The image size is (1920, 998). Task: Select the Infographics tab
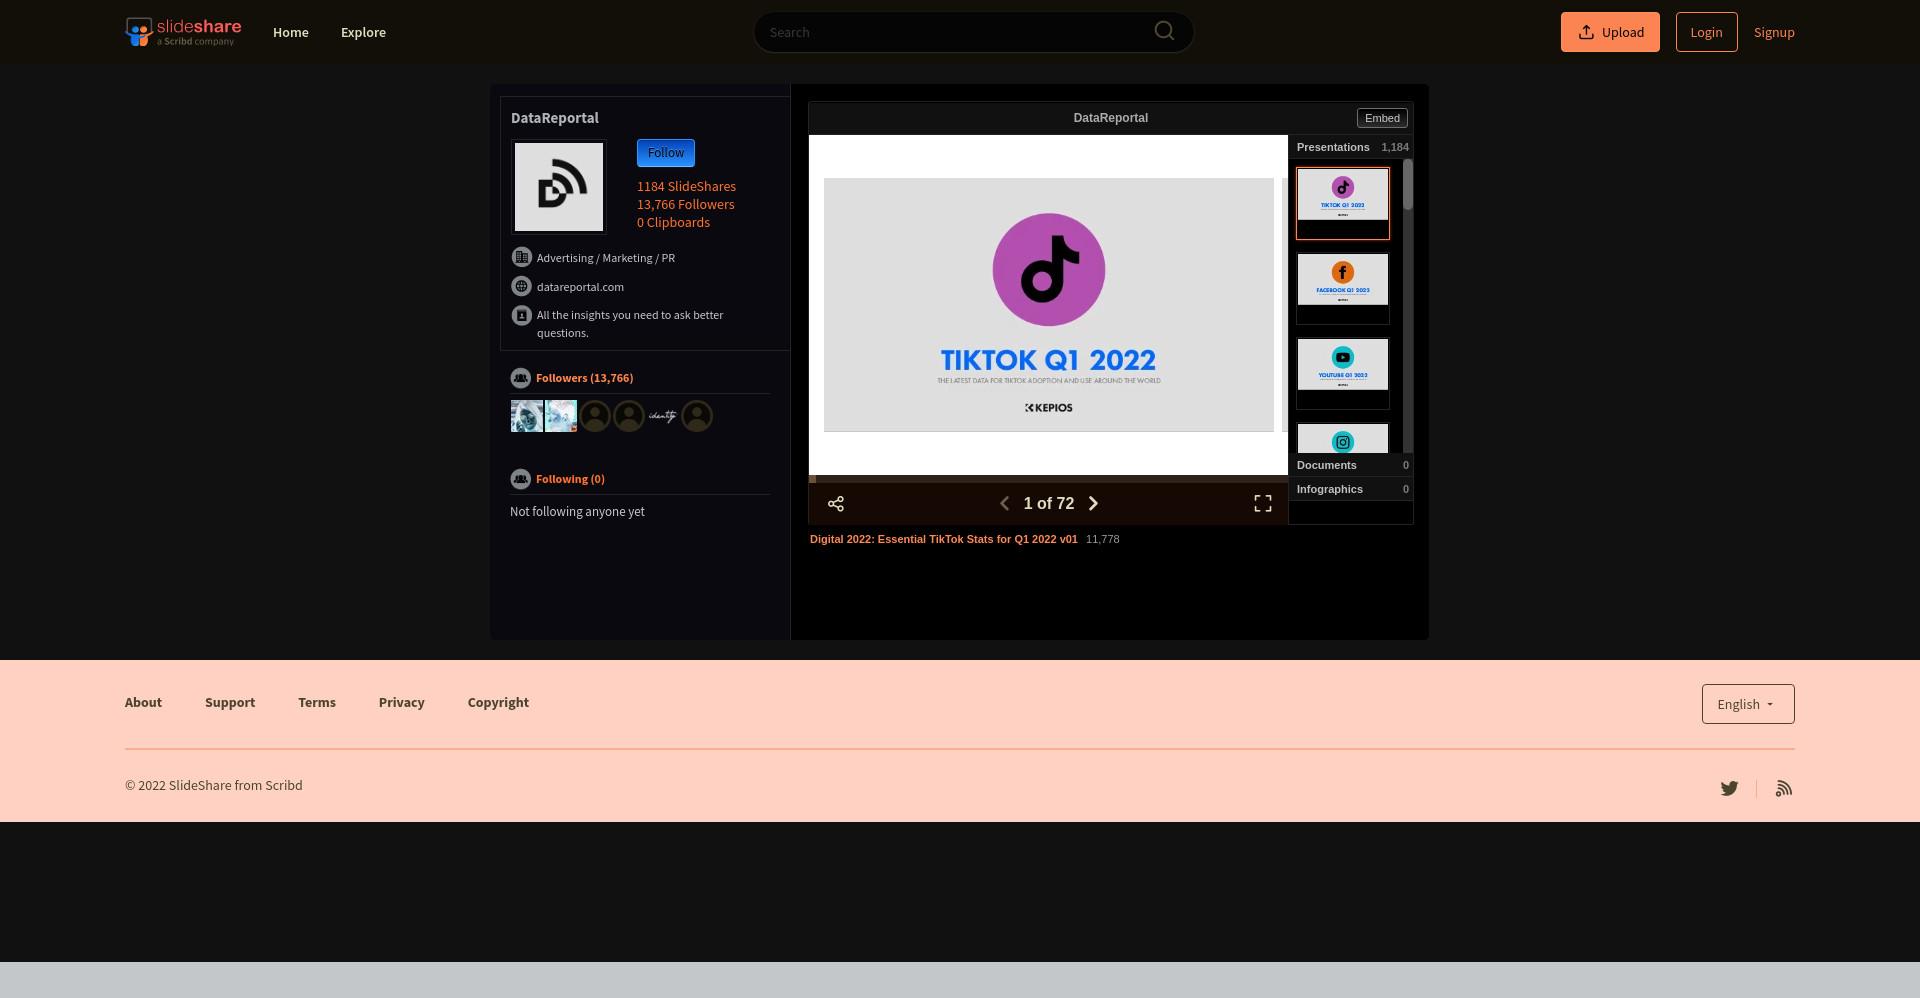coord(1351,489)
